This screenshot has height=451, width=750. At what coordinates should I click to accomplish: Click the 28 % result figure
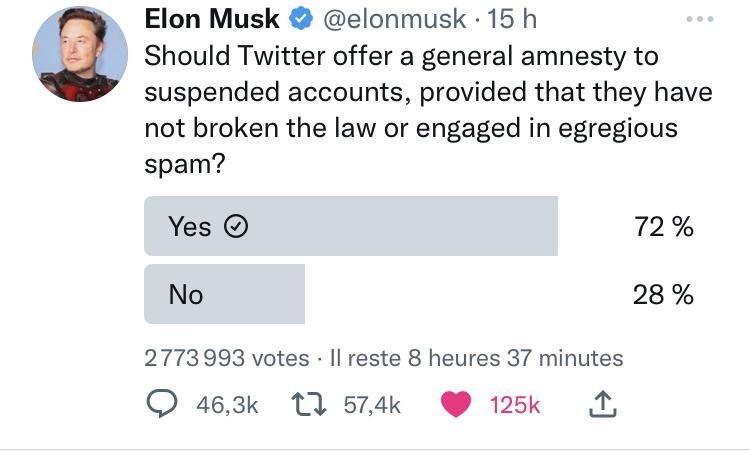pyautogui.click(x=663, y=294)
